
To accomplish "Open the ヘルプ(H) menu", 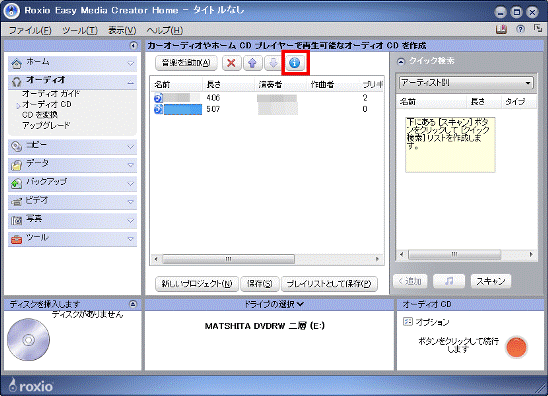I will 165,30.
